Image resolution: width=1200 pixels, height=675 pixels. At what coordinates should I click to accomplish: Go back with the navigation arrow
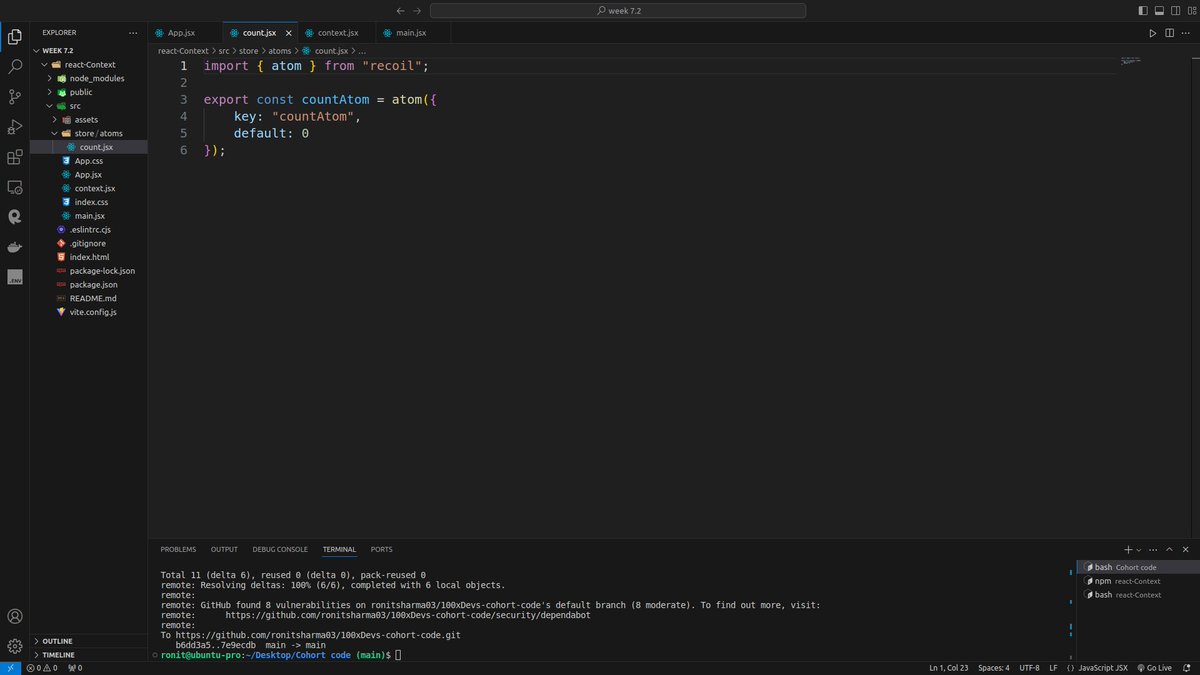(x=401, y=10)
